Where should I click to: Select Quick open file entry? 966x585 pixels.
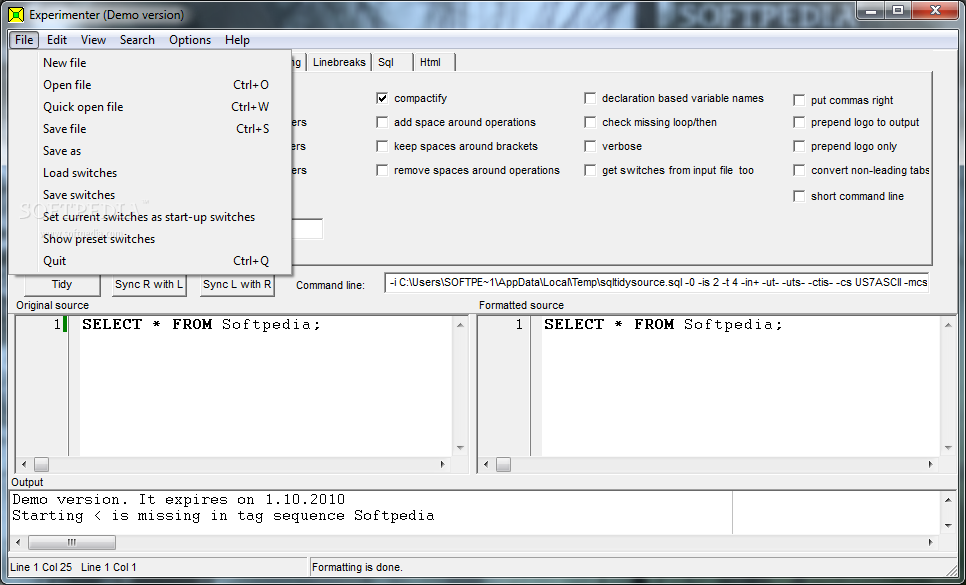pos(150,107)
